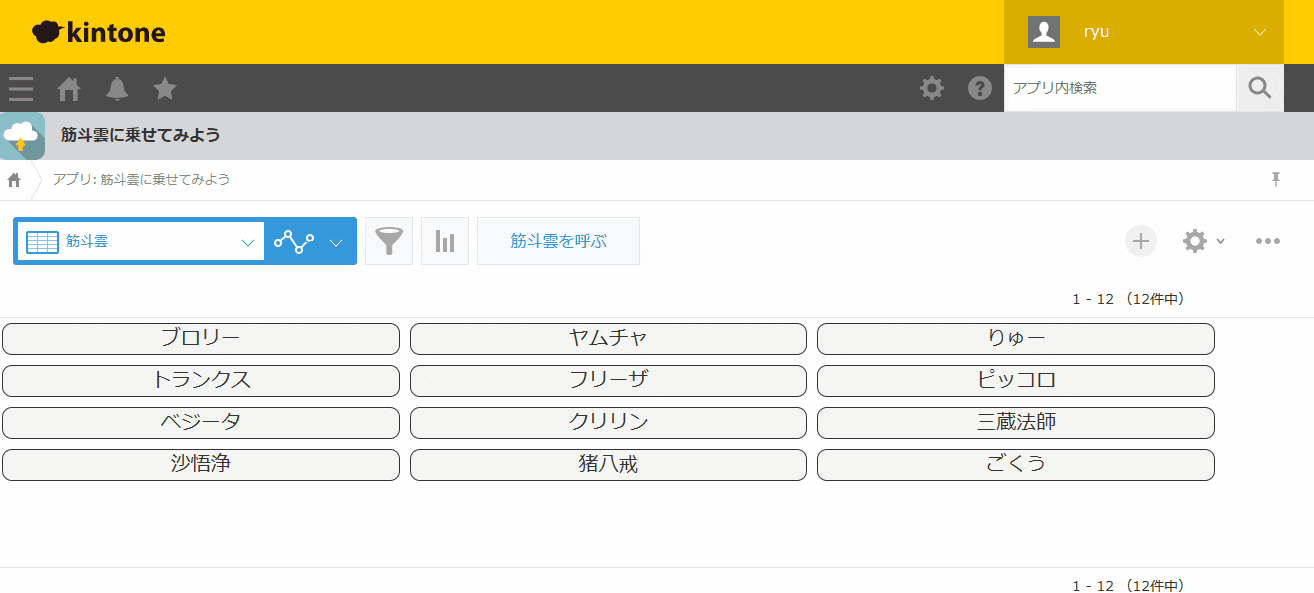Viewport: 1314px width, 593px height.
Task: Click the table view icon
Action: click(x=43, y=242)
